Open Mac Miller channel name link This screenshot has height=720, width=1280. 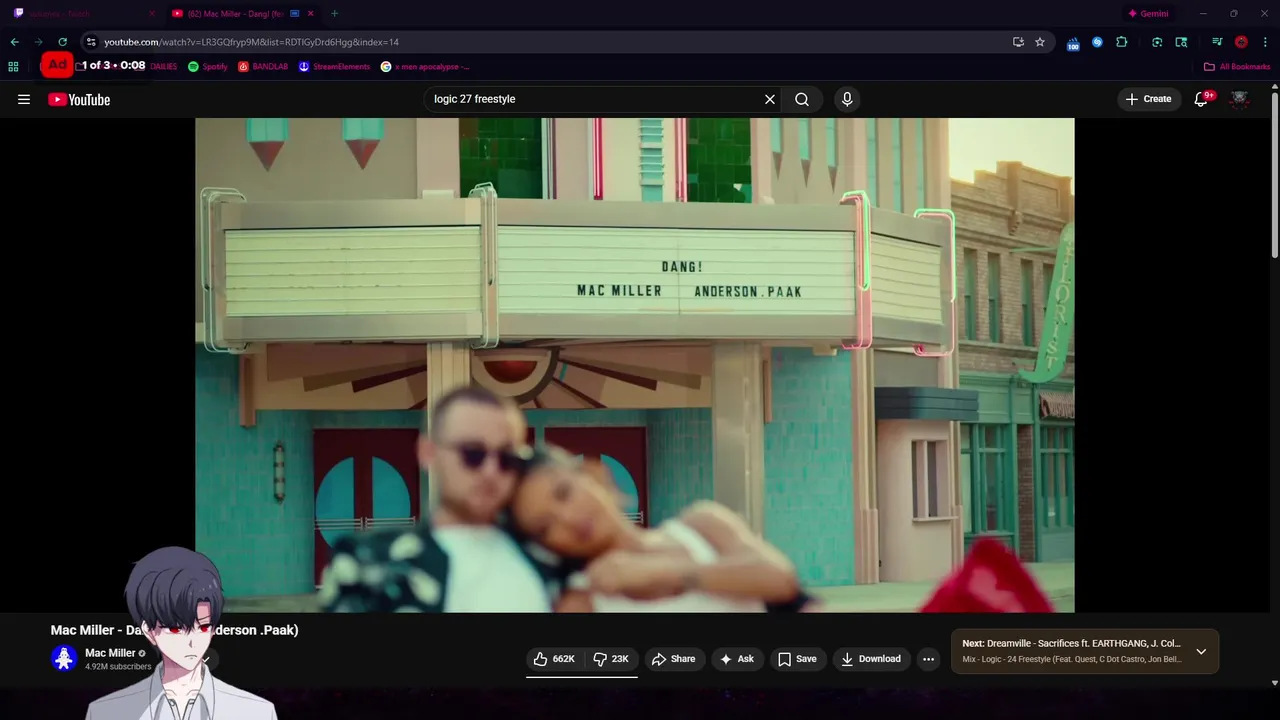click(x=110, y=653)
